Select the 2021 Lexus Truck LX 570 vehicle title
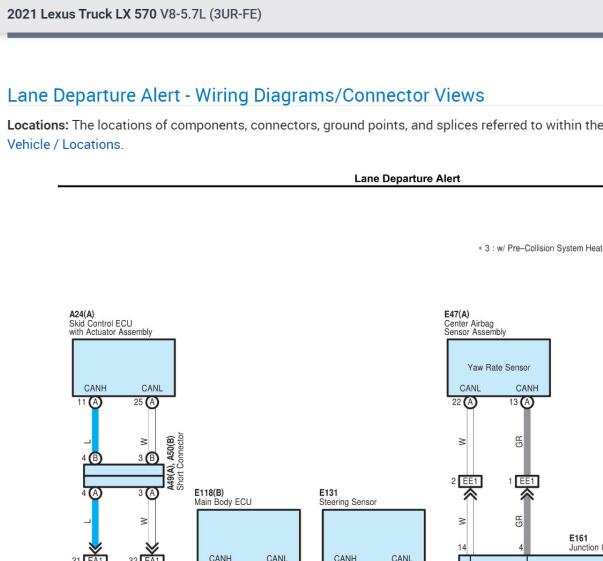 click(134, 15)
